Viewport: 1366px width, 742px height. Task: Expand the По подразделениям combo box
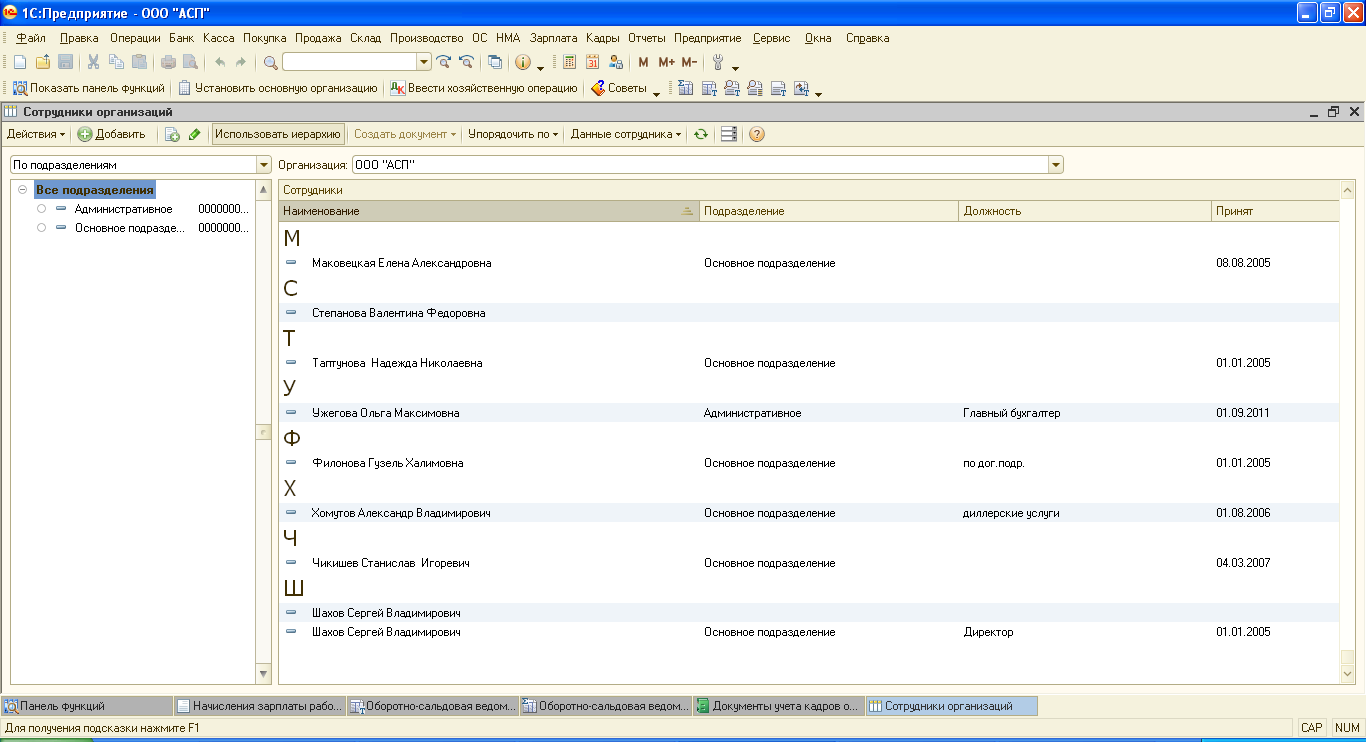[x=264, y=164]
